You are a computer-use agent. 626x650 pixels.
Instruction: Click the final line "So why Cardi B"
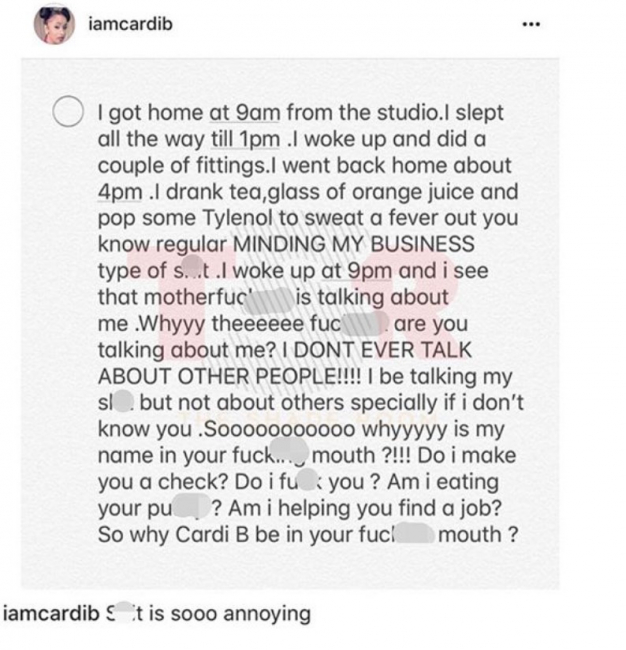click(173, 535)
